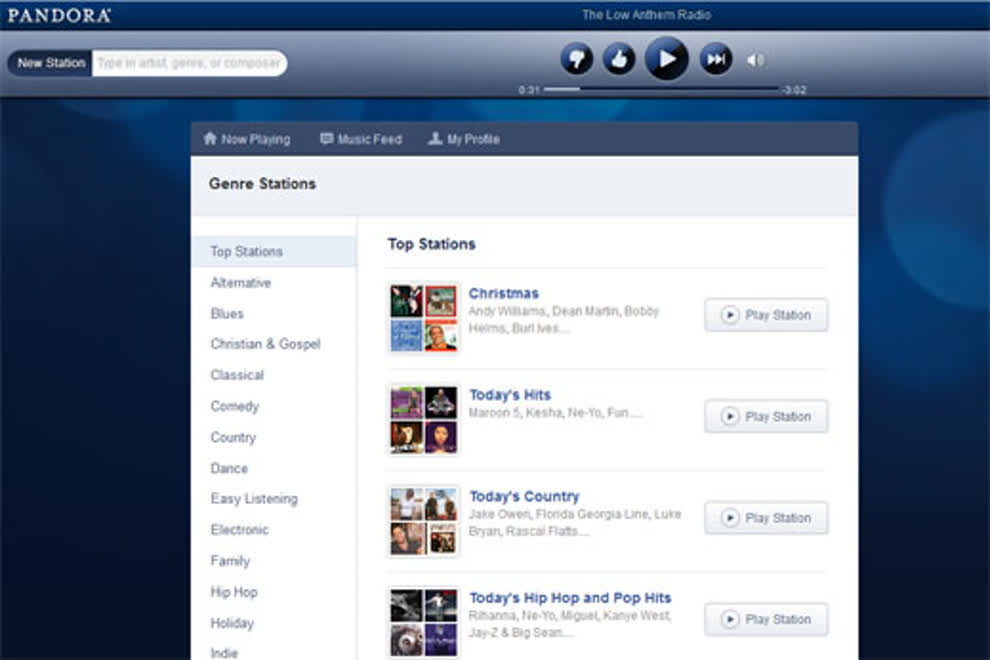Play Station for Today's Hip Hop and Pop Hits

tap(766, 619)
